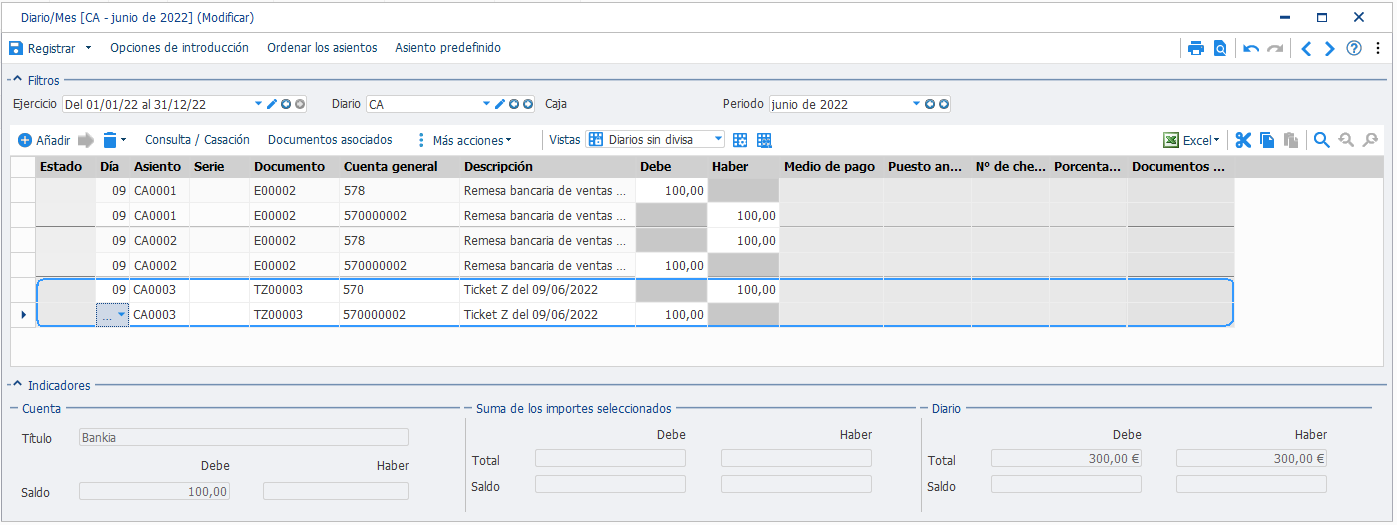Open Opciones de introducción menu
Viewport: 1397px width, 525px height.
click(x=179, y=48)
